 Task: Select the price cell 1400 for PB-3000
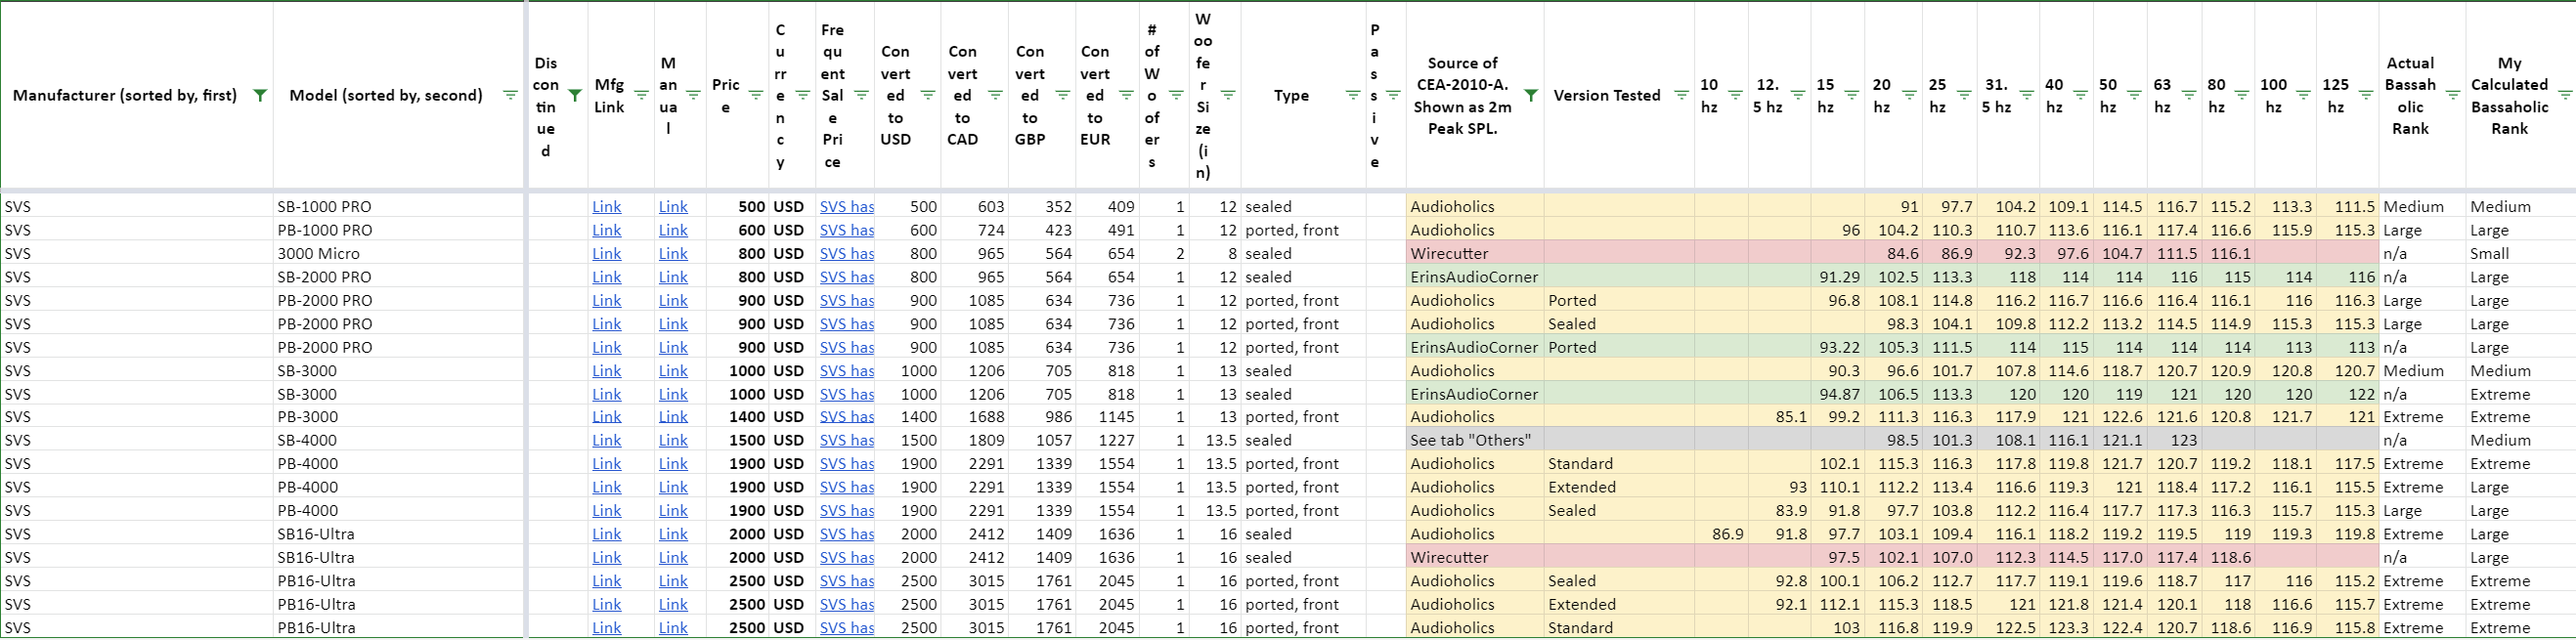[x=738, y=417]
